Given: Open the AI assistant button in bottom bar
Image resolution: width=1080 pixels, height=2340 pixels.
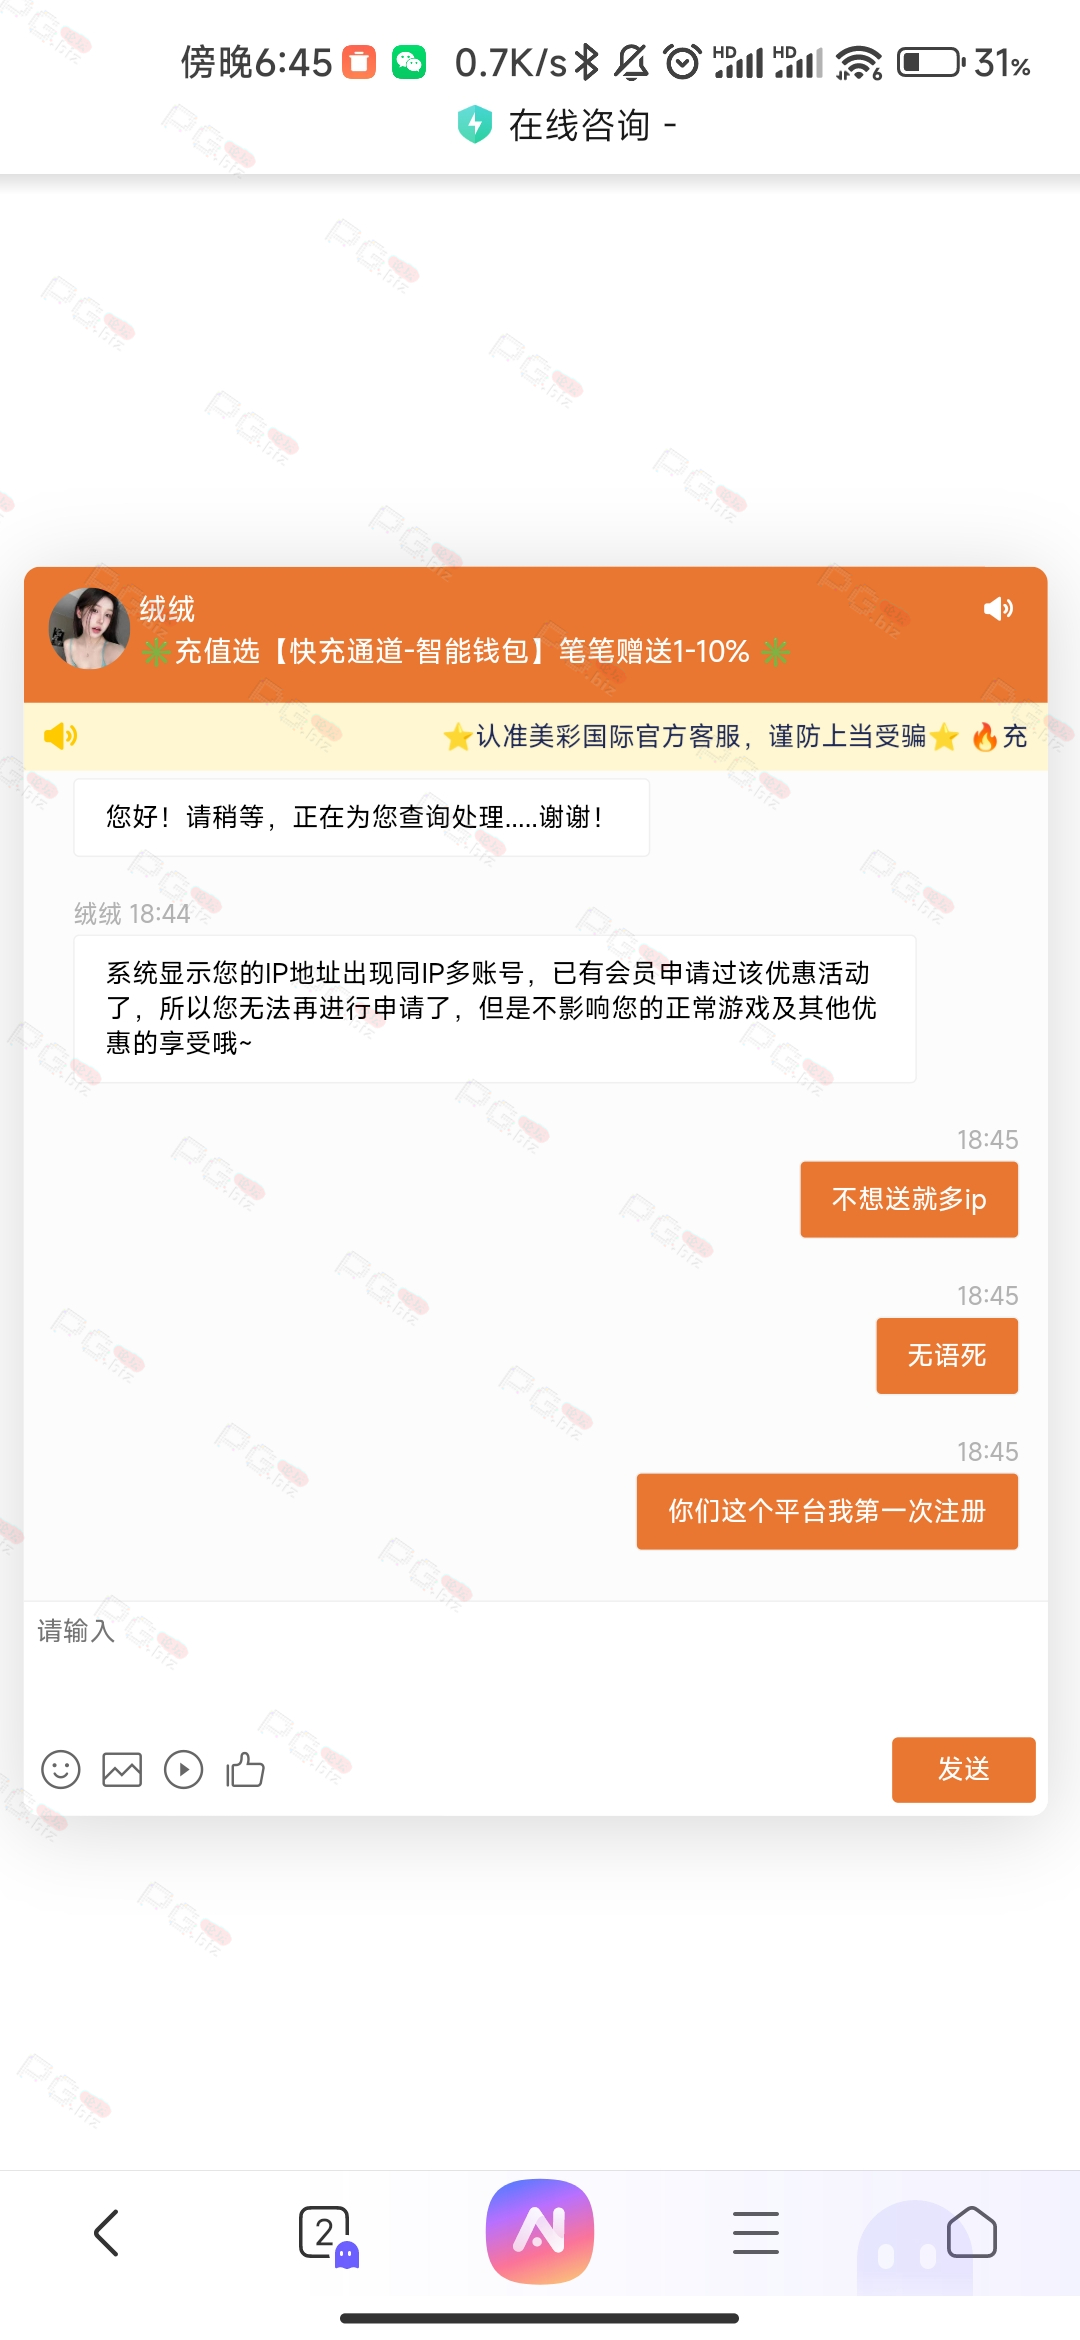Looking at the screenshot, I should (x=540, y=2231).
